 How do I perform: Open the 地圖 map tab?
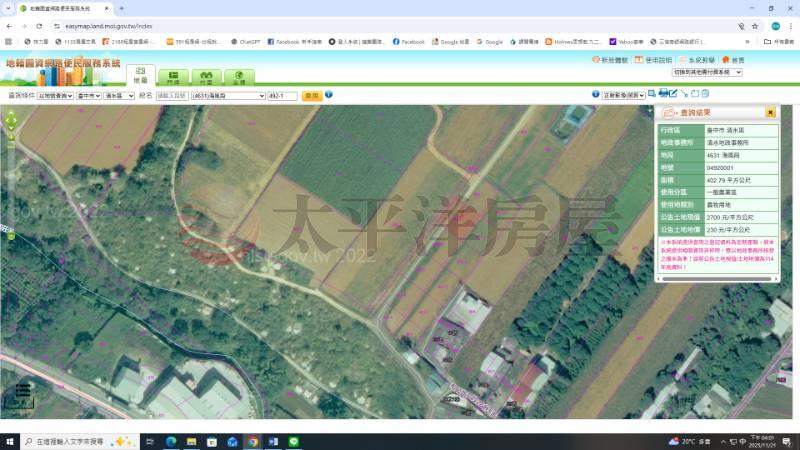140,76
